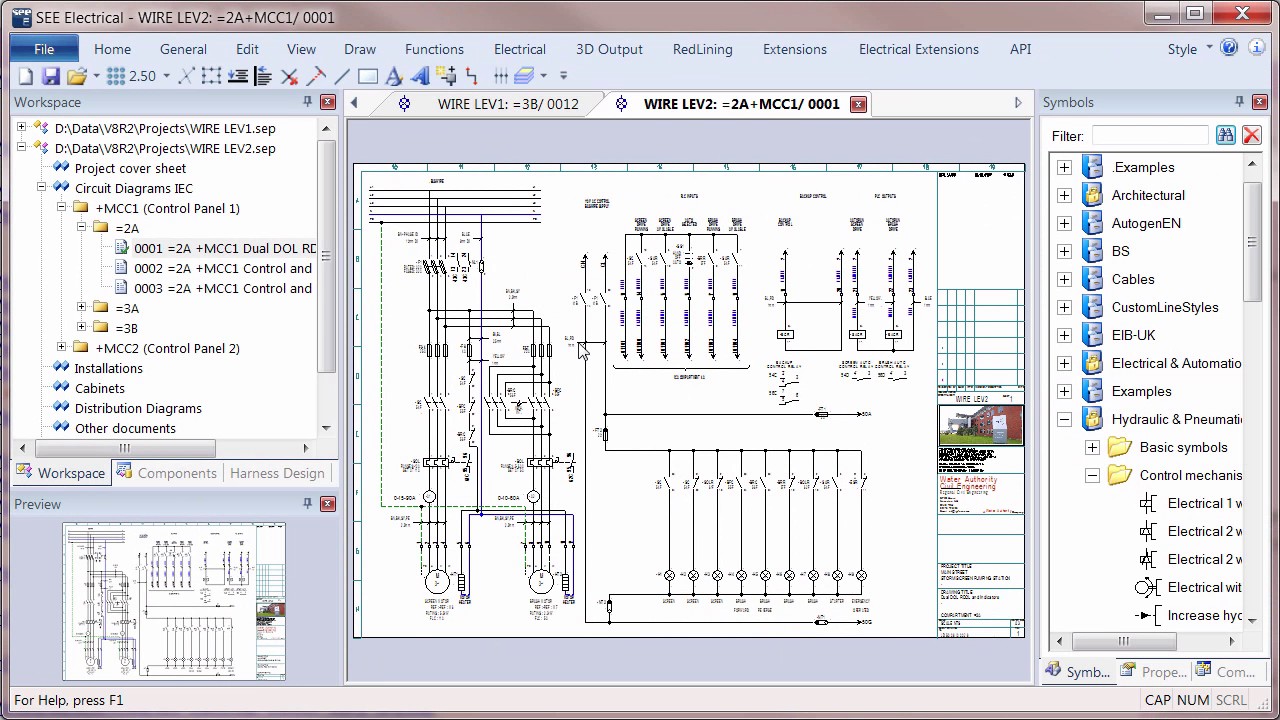Screen dimensions: 1280x720
Task: Select the rectangle drawing tool
Action: [368, 76]
